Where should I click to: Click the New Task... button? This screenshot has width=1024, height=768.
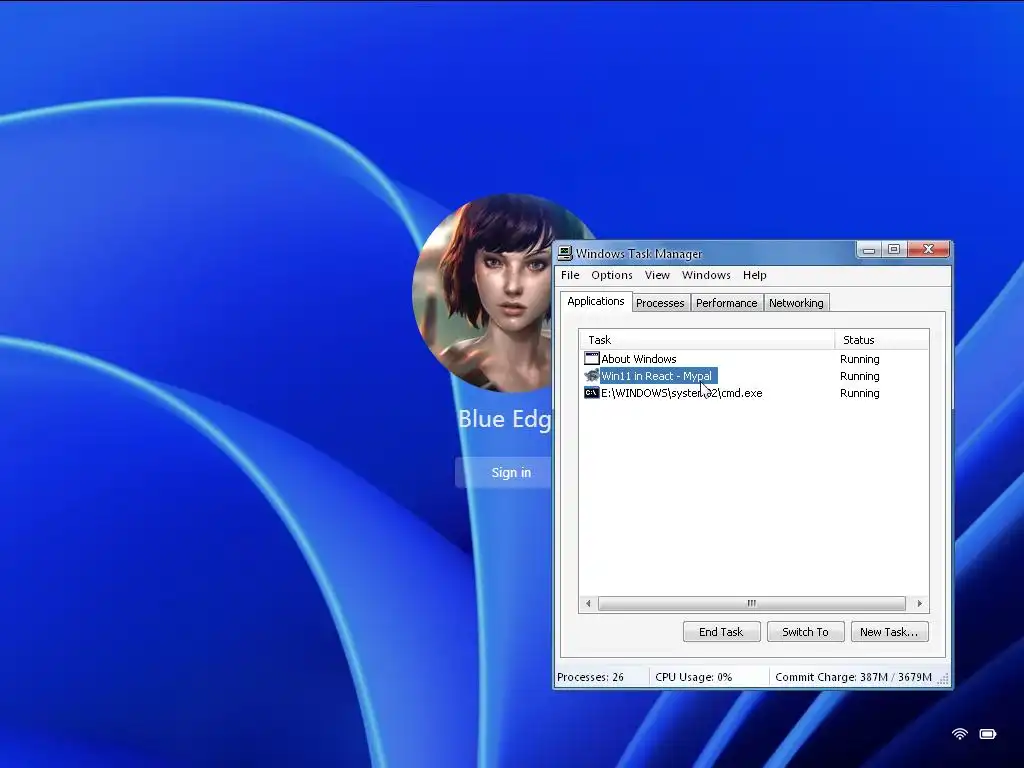click(x=889, y=632)
